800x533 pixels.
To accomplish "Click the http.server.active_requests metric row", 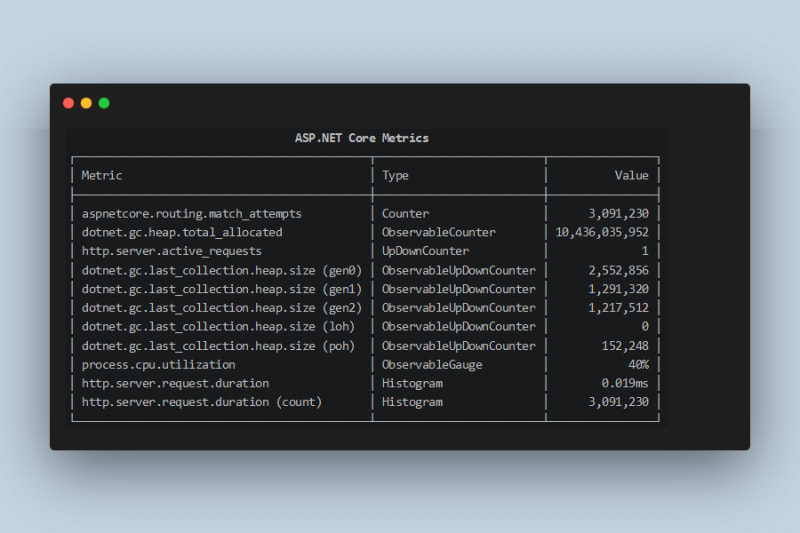I will 171,251.
